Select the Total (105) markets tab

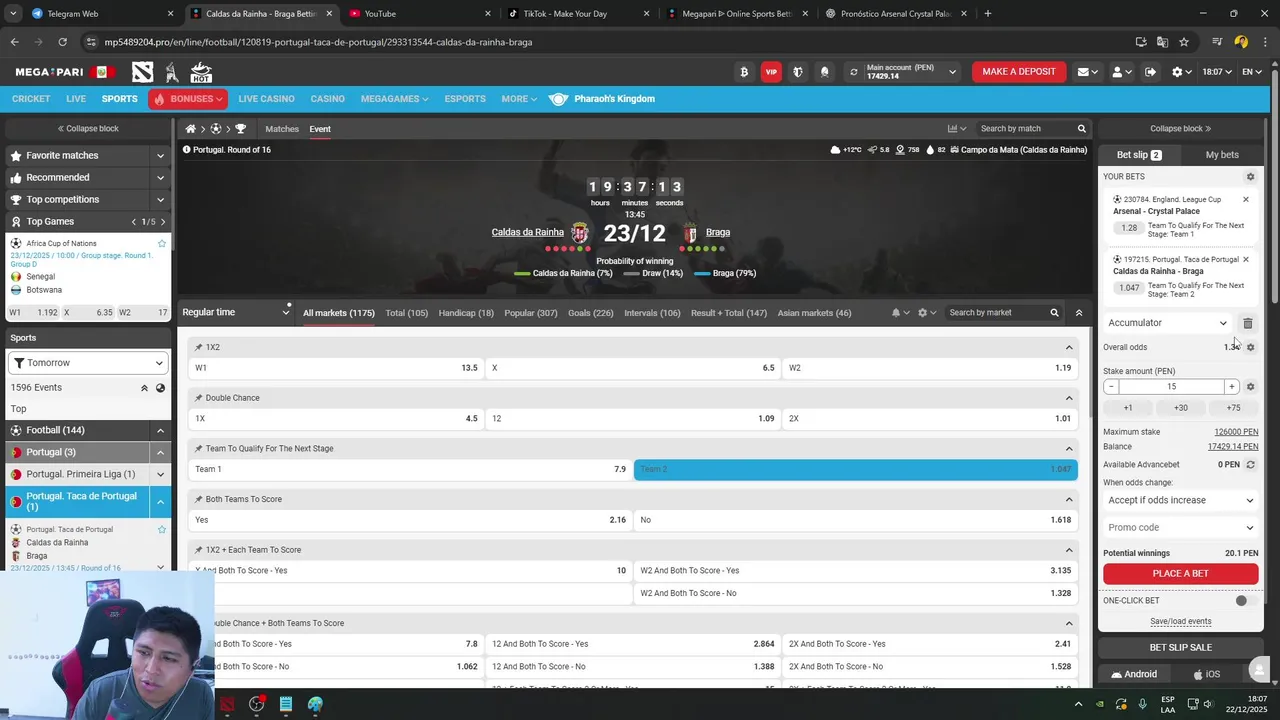pos(406,313)
